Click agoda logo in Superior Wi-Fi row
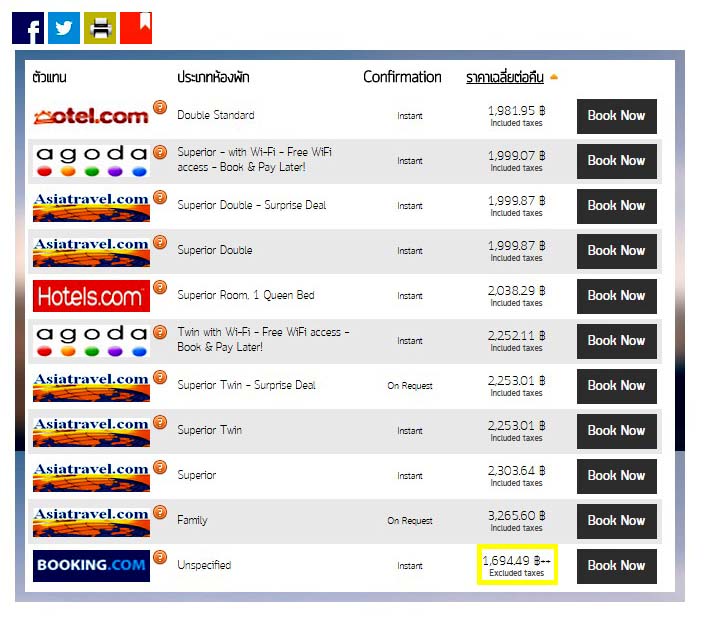 click(x=91, y=161)
